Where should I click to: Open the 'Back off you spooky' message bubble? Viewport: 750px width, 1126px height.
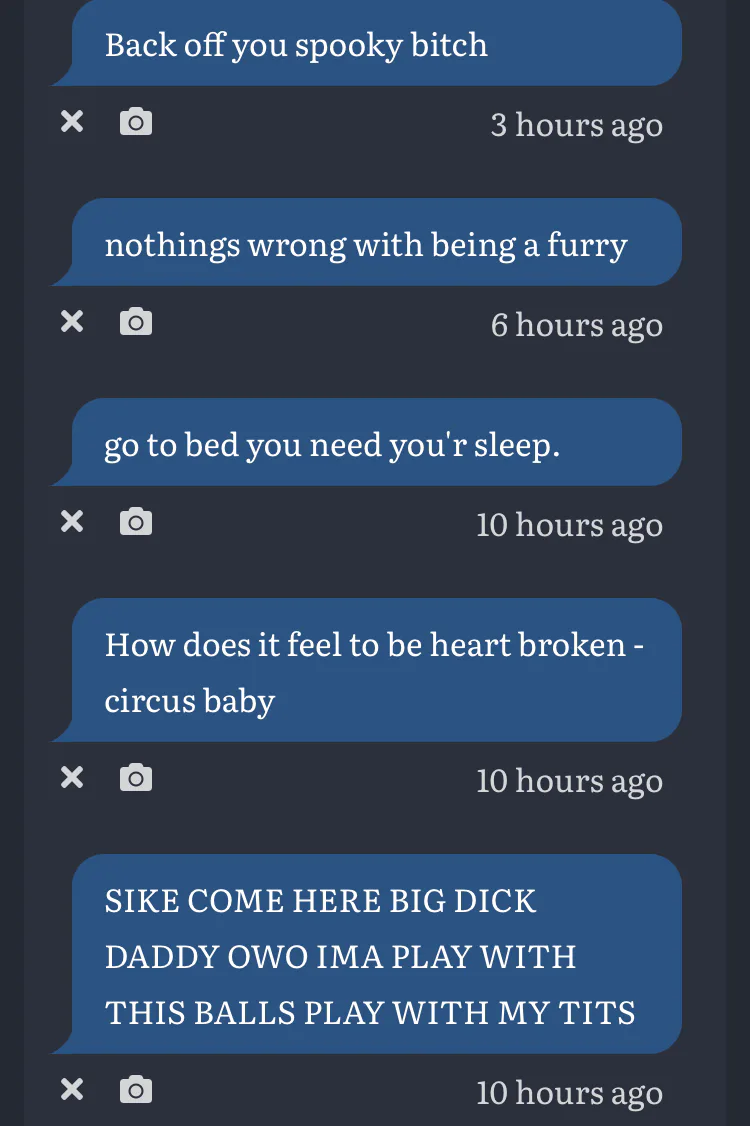[367, 43]
